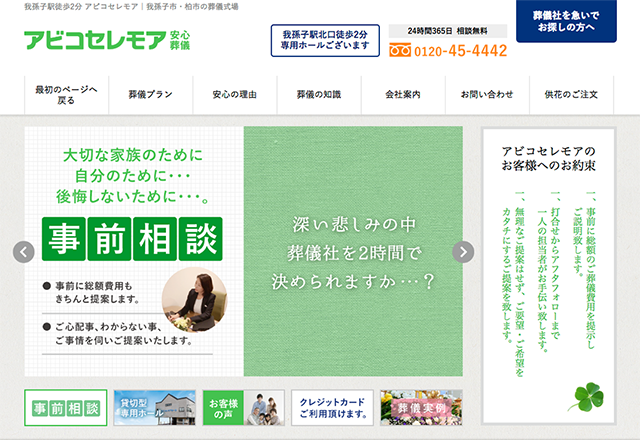Click phone number 0120-45-4442
Viewport: 640px width, 440px height.
(460, 51)
